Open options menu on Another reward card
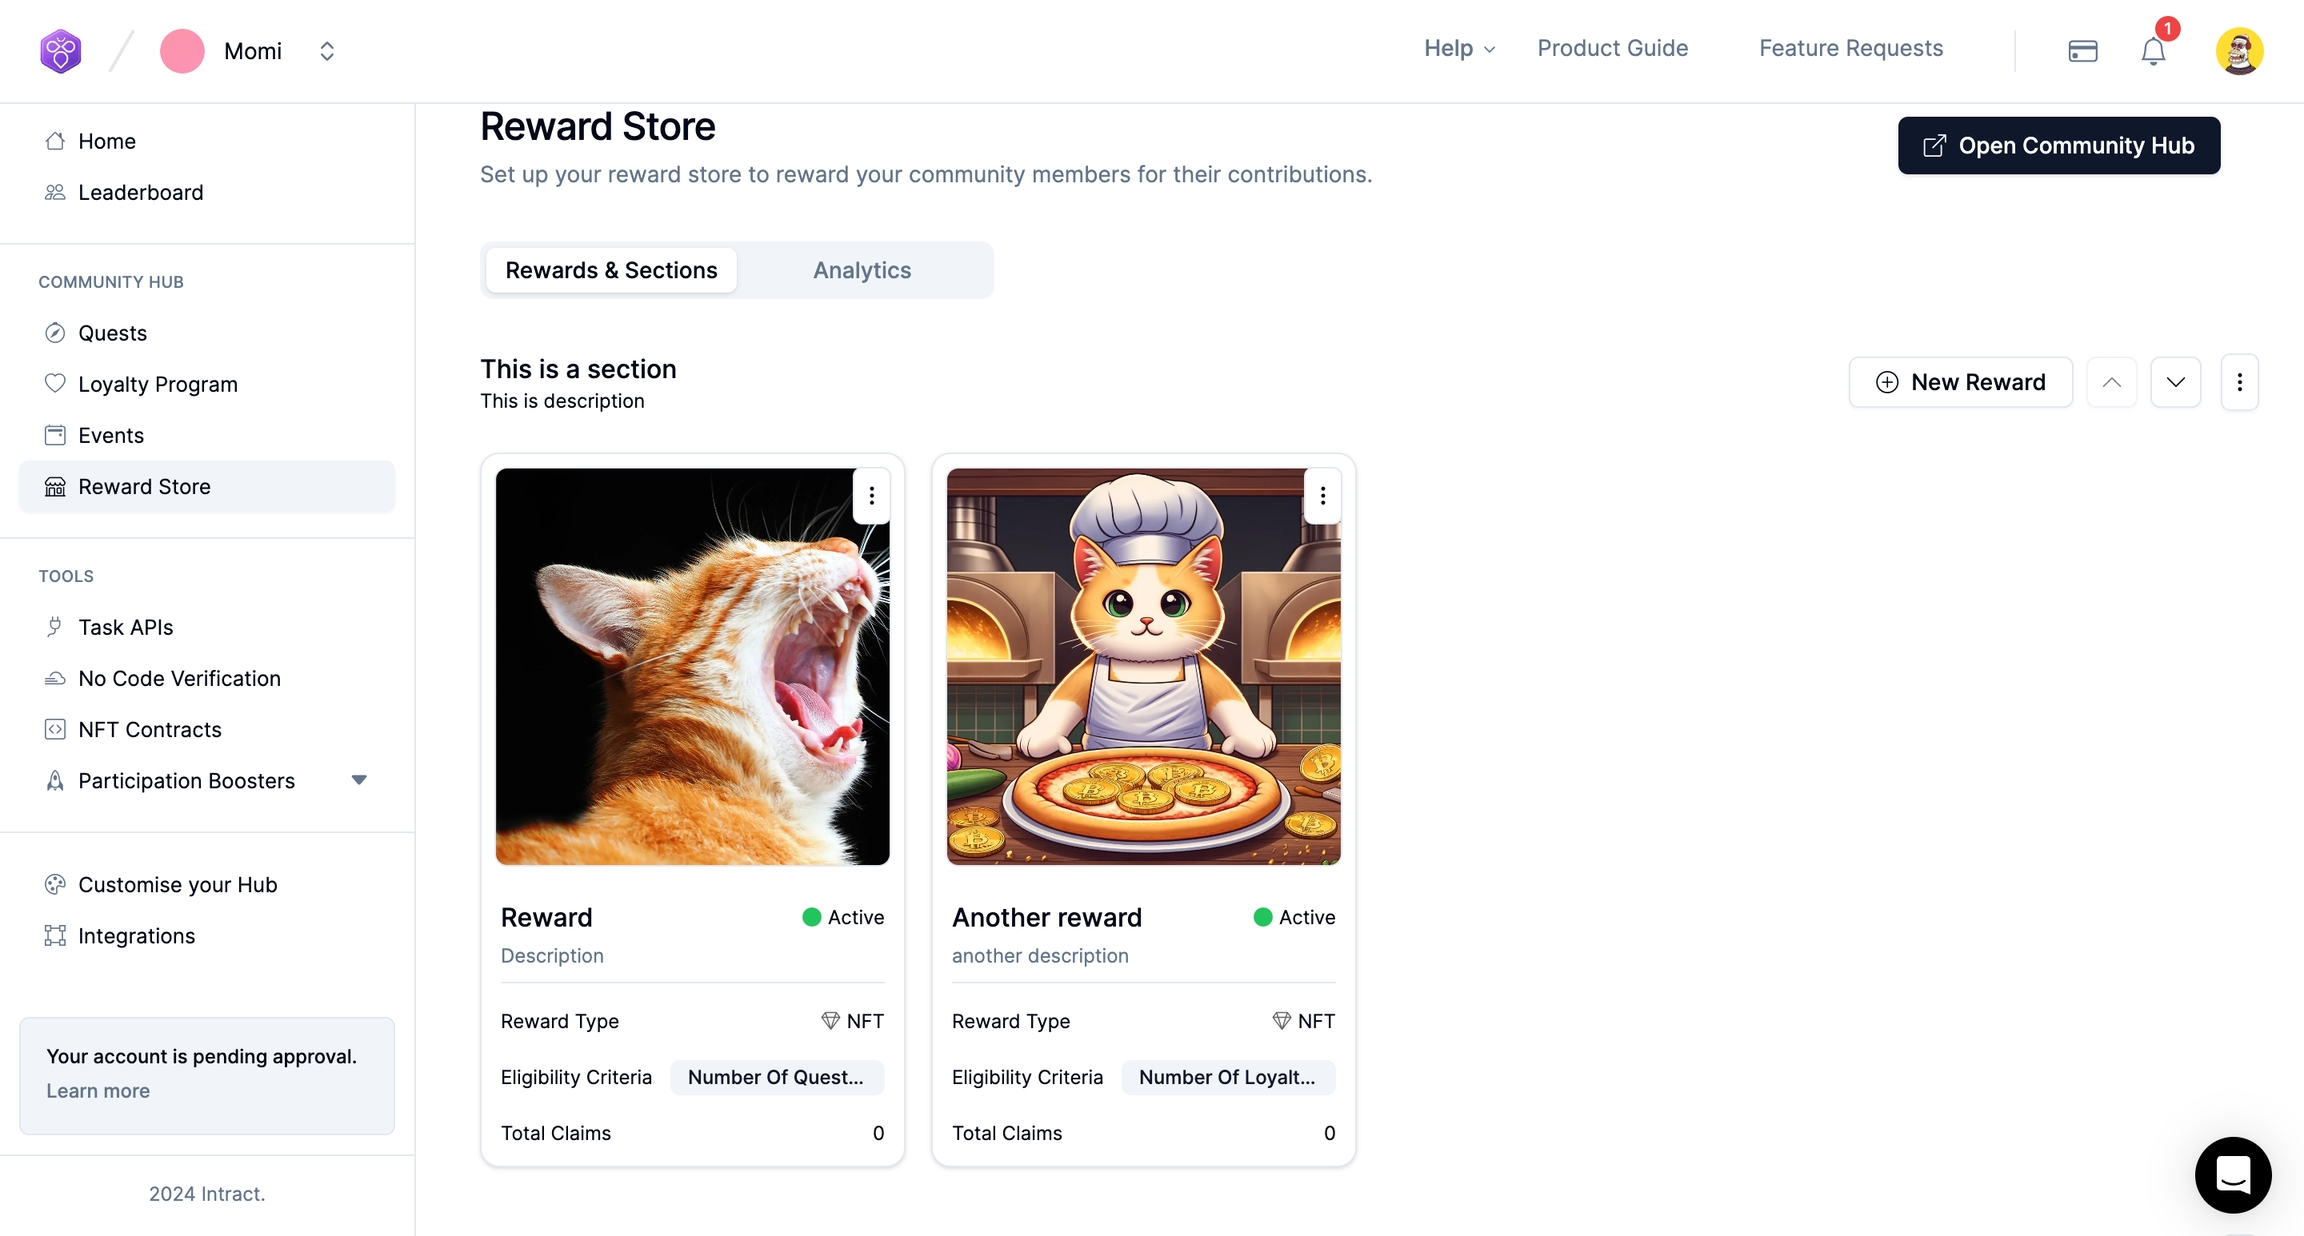The width and height of the screenshot is (2304, 1236). tap(1323, 496)
